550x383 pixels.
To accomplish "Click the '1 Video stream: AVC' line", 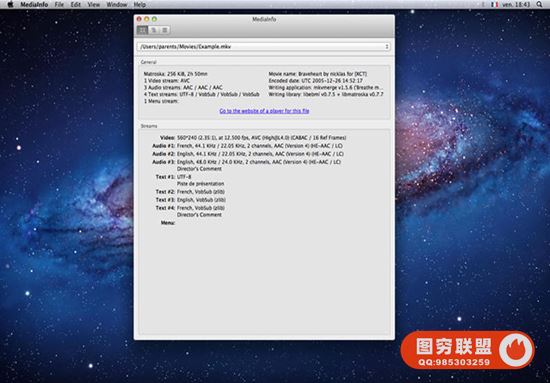I will click(x=167, y=81).
